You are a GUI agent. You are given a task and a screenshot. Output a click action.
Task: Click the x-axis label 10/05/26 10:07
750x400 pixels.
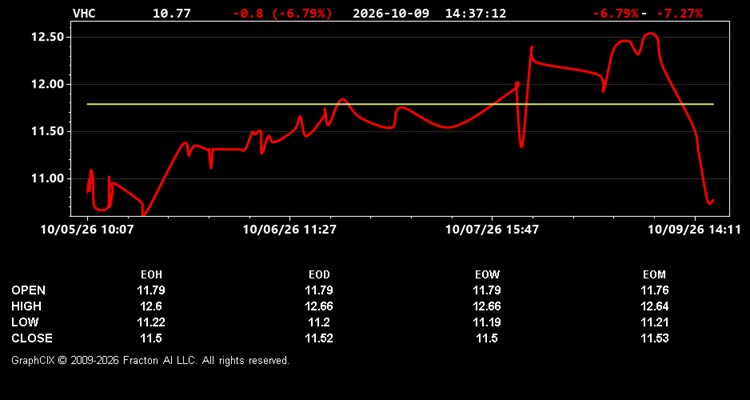(x=88, y=230)
